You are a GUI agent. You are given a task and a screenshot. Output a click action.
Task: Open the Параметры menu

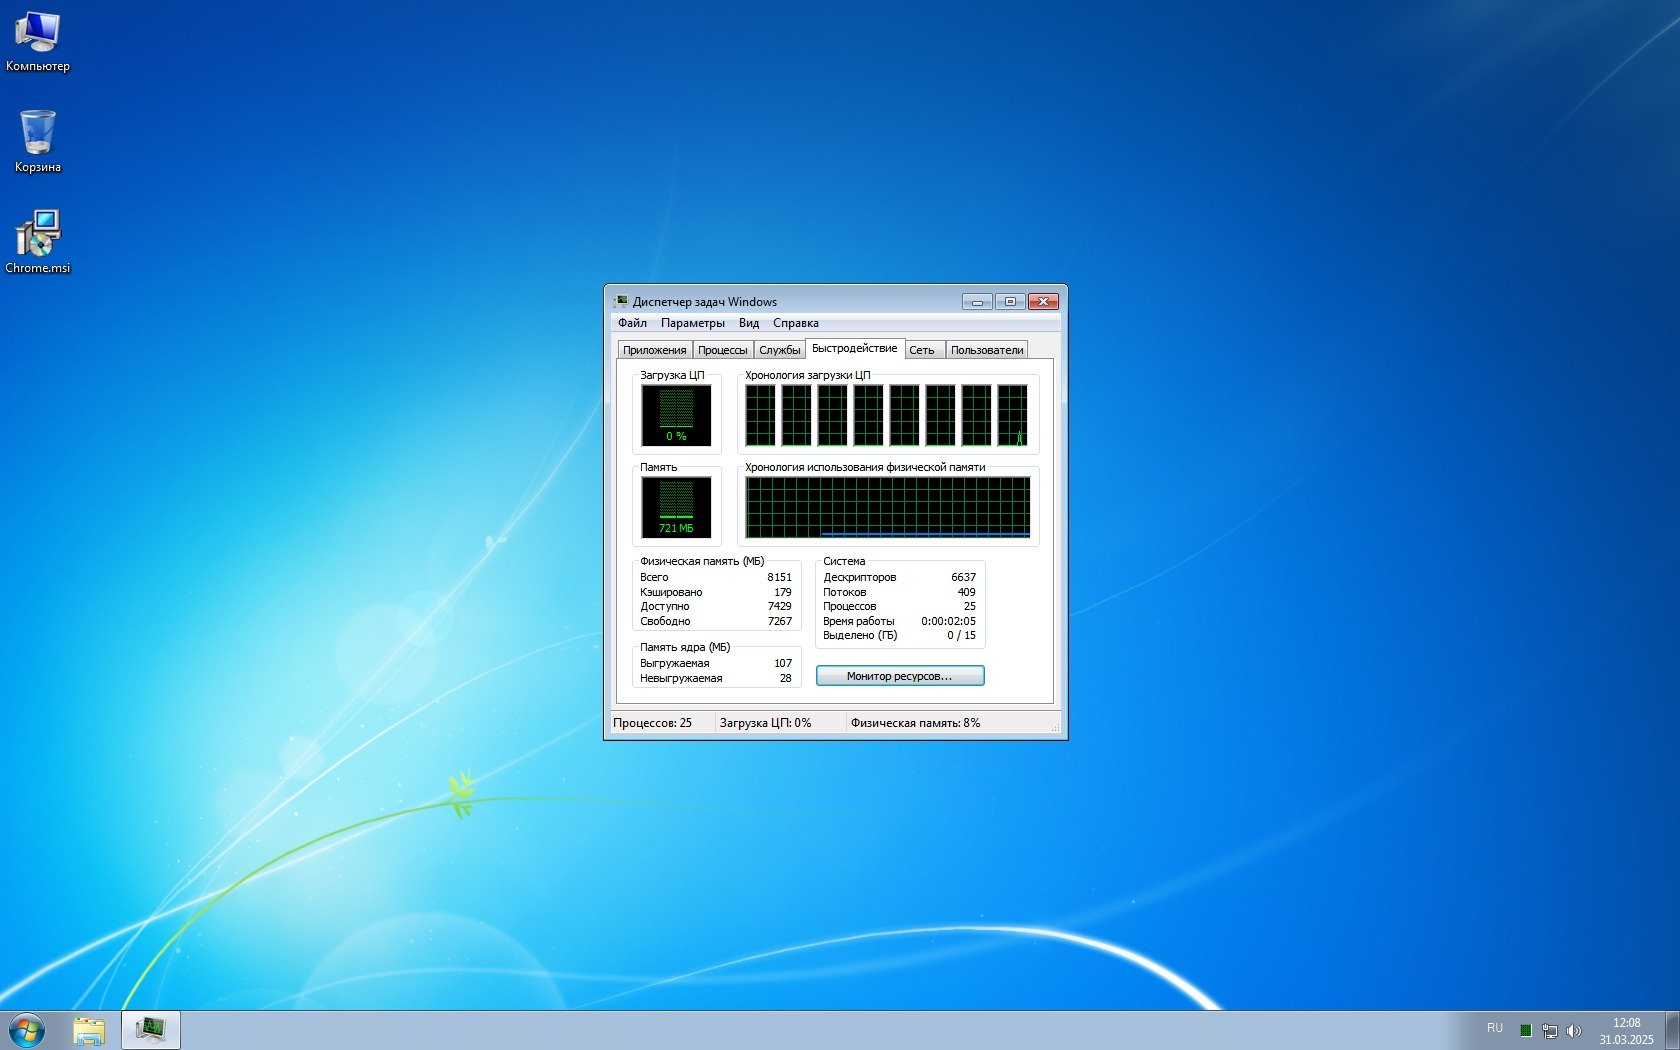coord(692,323)
